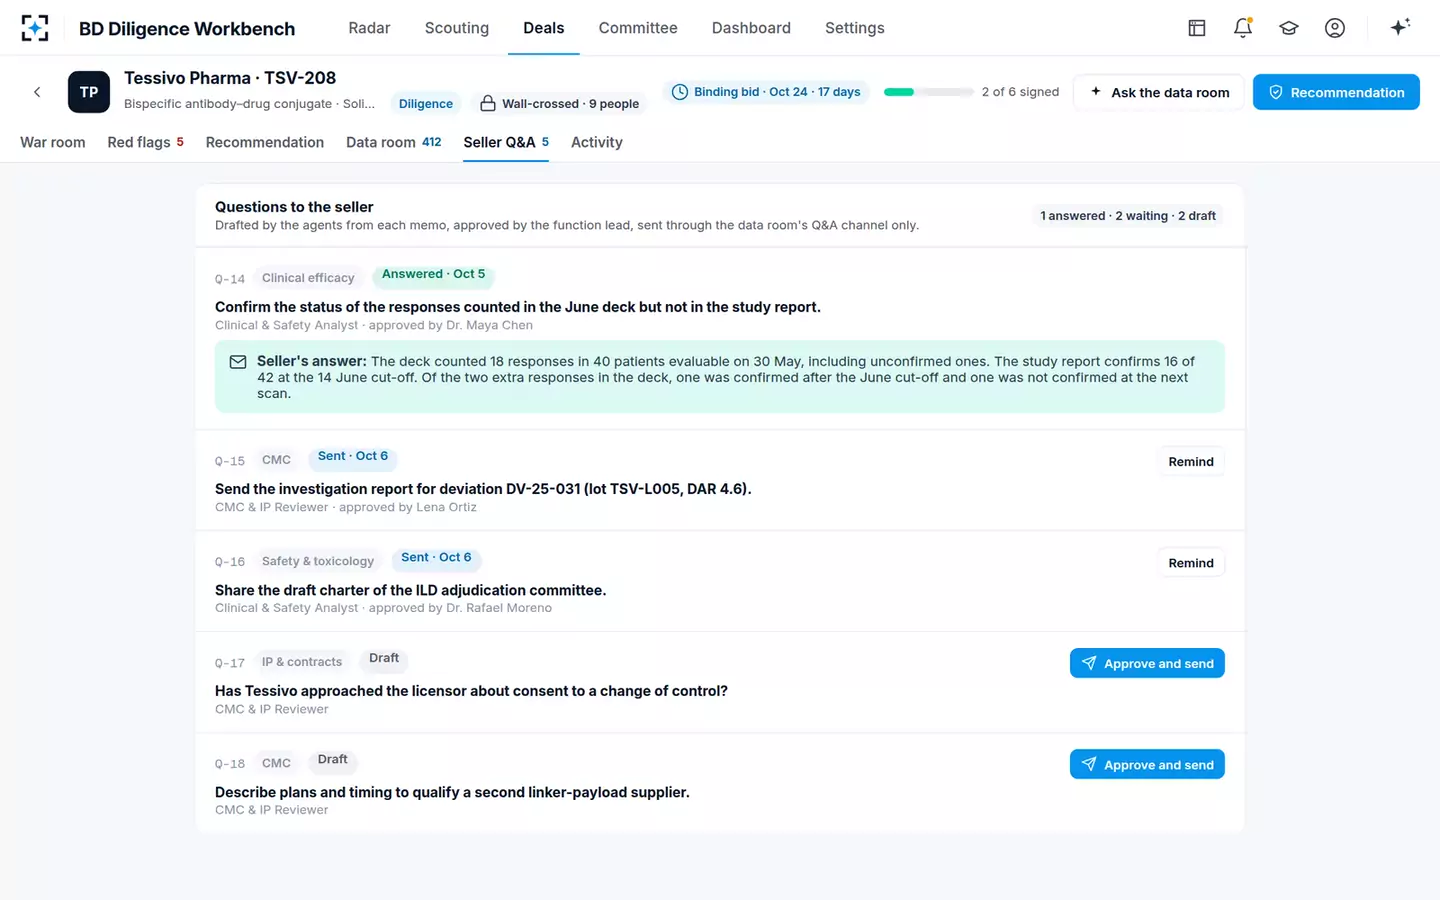The image size is (1440, 900).
Task: Click the blue Recommendation button
Action: (x=1336, y=92)
